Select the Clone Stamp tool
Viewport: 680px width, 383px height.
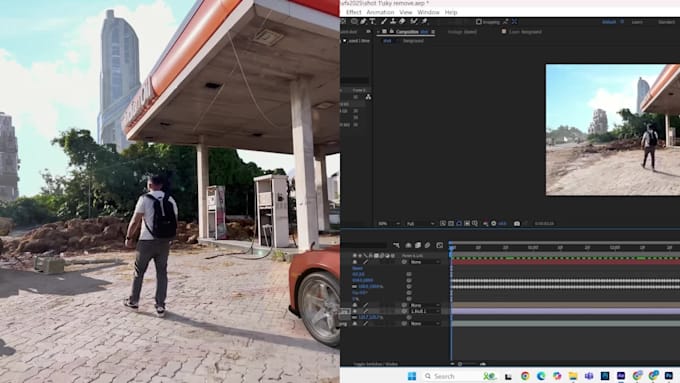pyautogui.click(x=393, y=21)
